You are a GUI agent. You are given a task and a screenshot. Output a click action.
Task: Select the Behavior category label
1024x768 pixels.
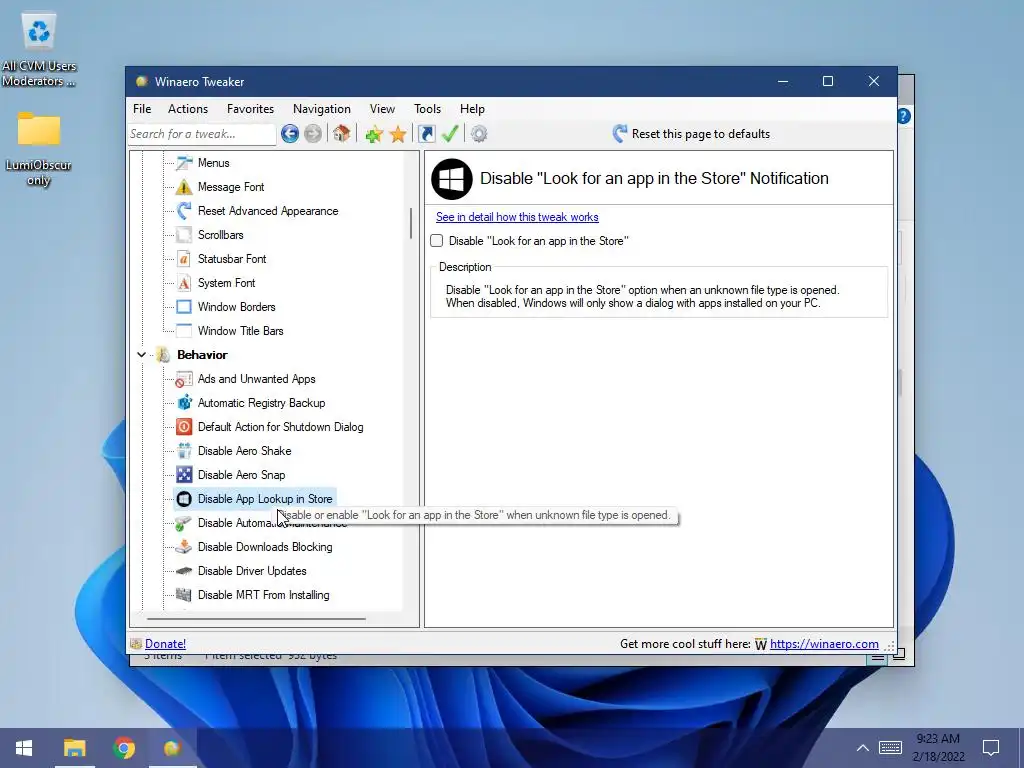pos(202,355)
